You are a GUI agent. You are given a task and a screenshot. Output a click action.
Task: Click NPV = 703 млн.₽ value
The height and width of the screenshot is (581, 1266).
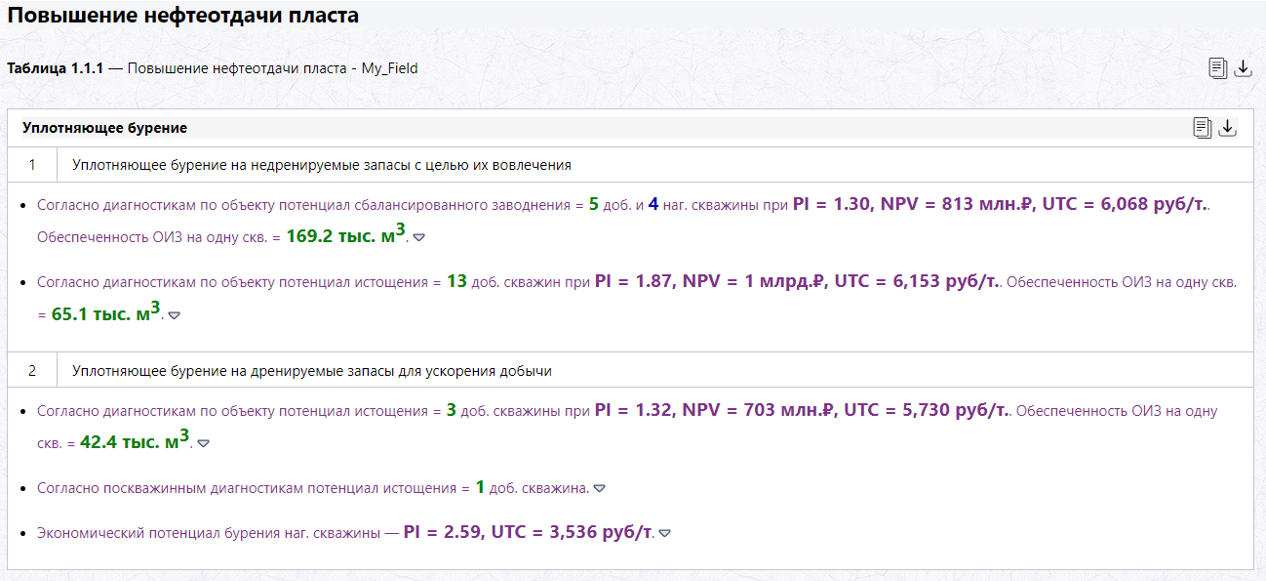pyautogui.click(x=758, y=410)
